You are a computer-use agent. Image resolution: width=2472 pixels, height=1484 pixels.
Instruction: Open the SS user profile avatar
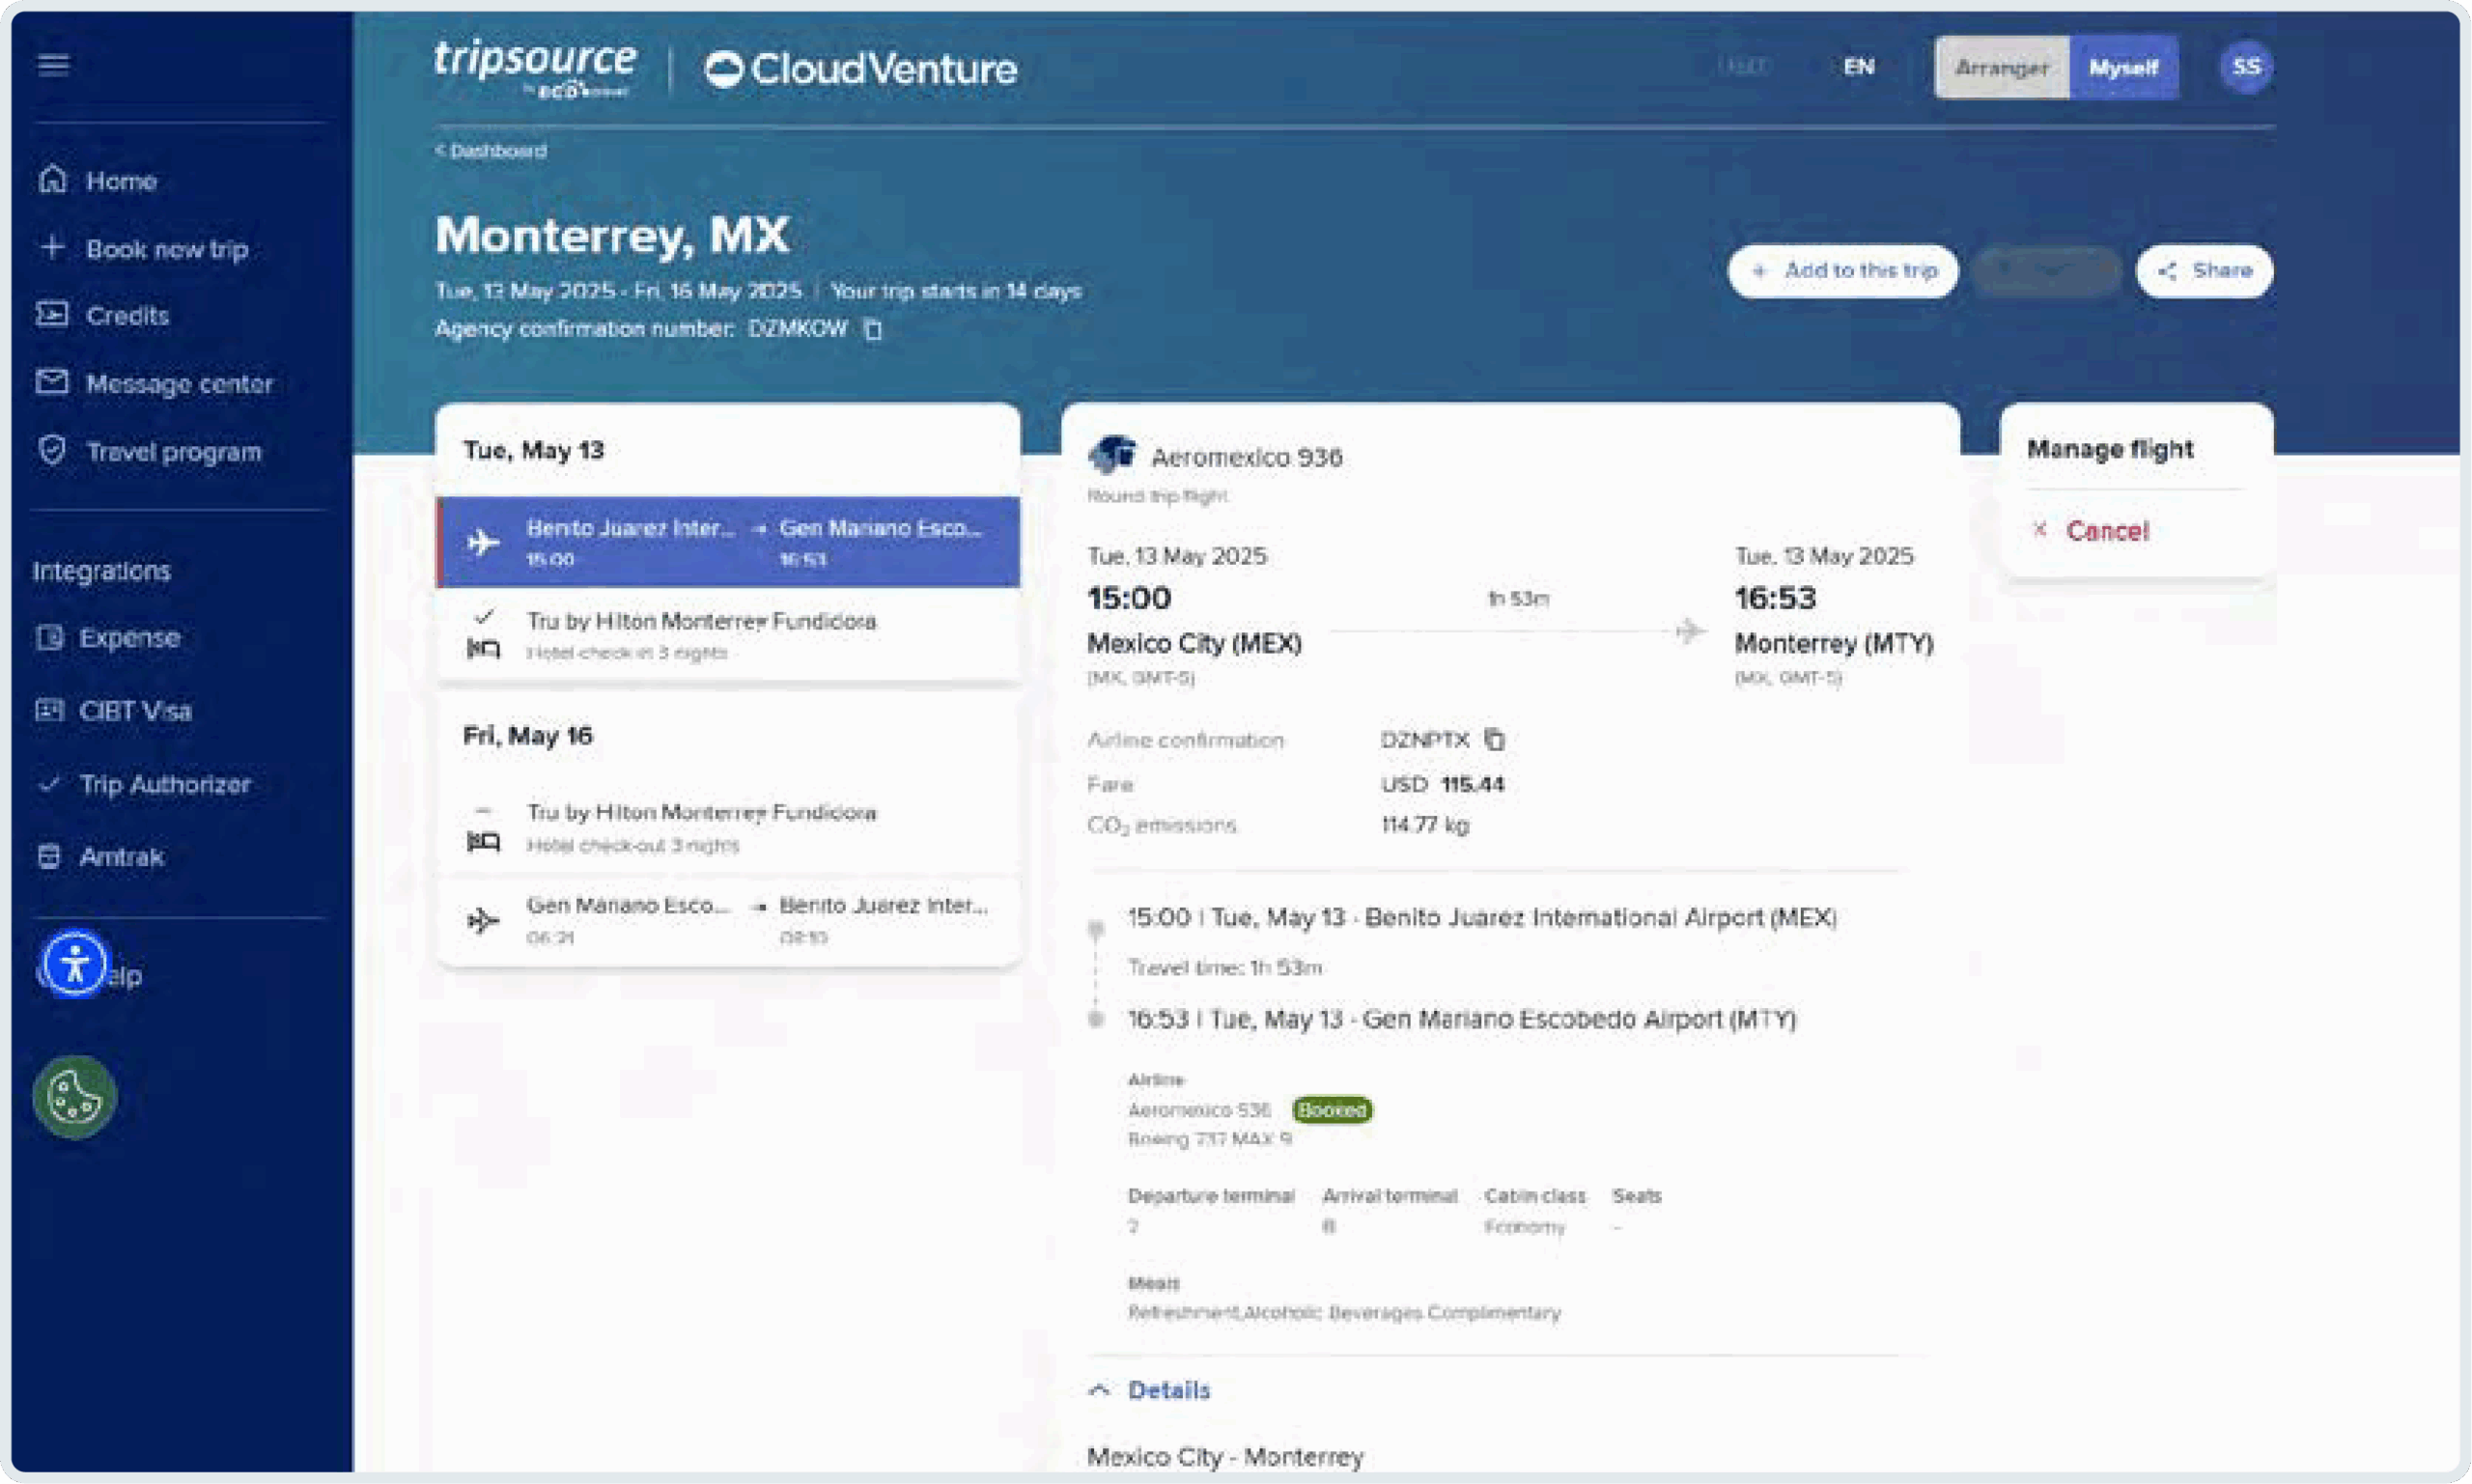coord(2246,67)
